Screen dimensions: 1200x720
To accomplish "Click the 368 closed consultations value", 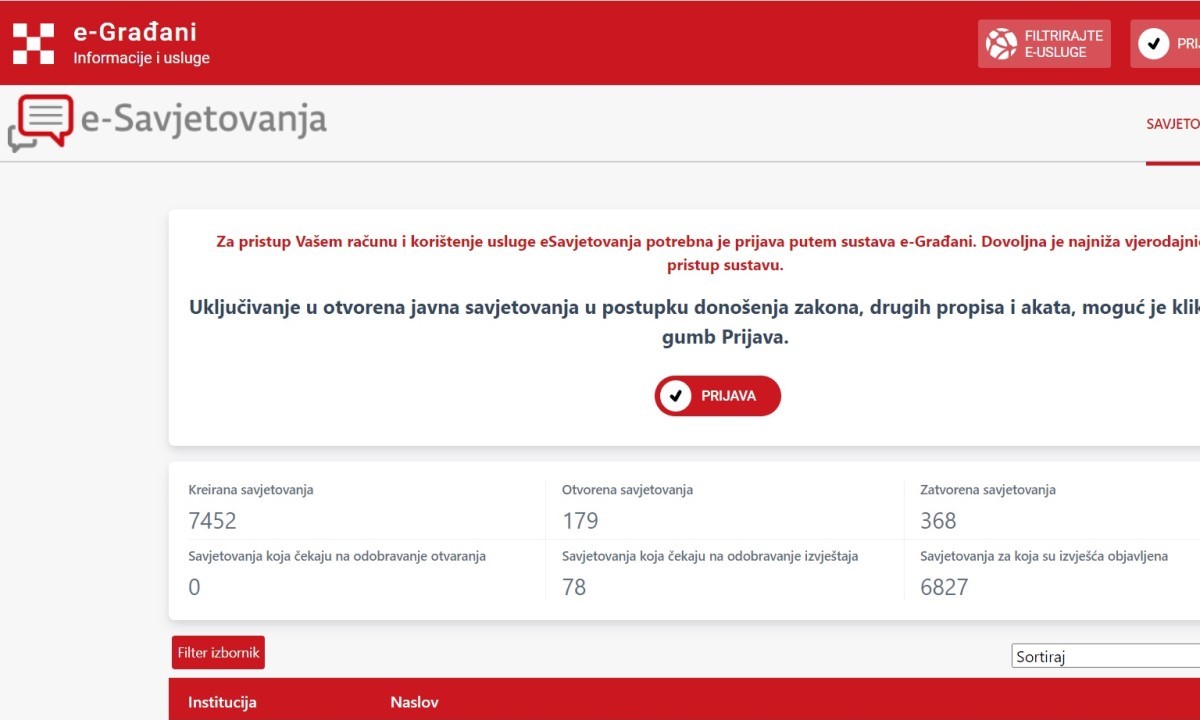I will 938,521.
